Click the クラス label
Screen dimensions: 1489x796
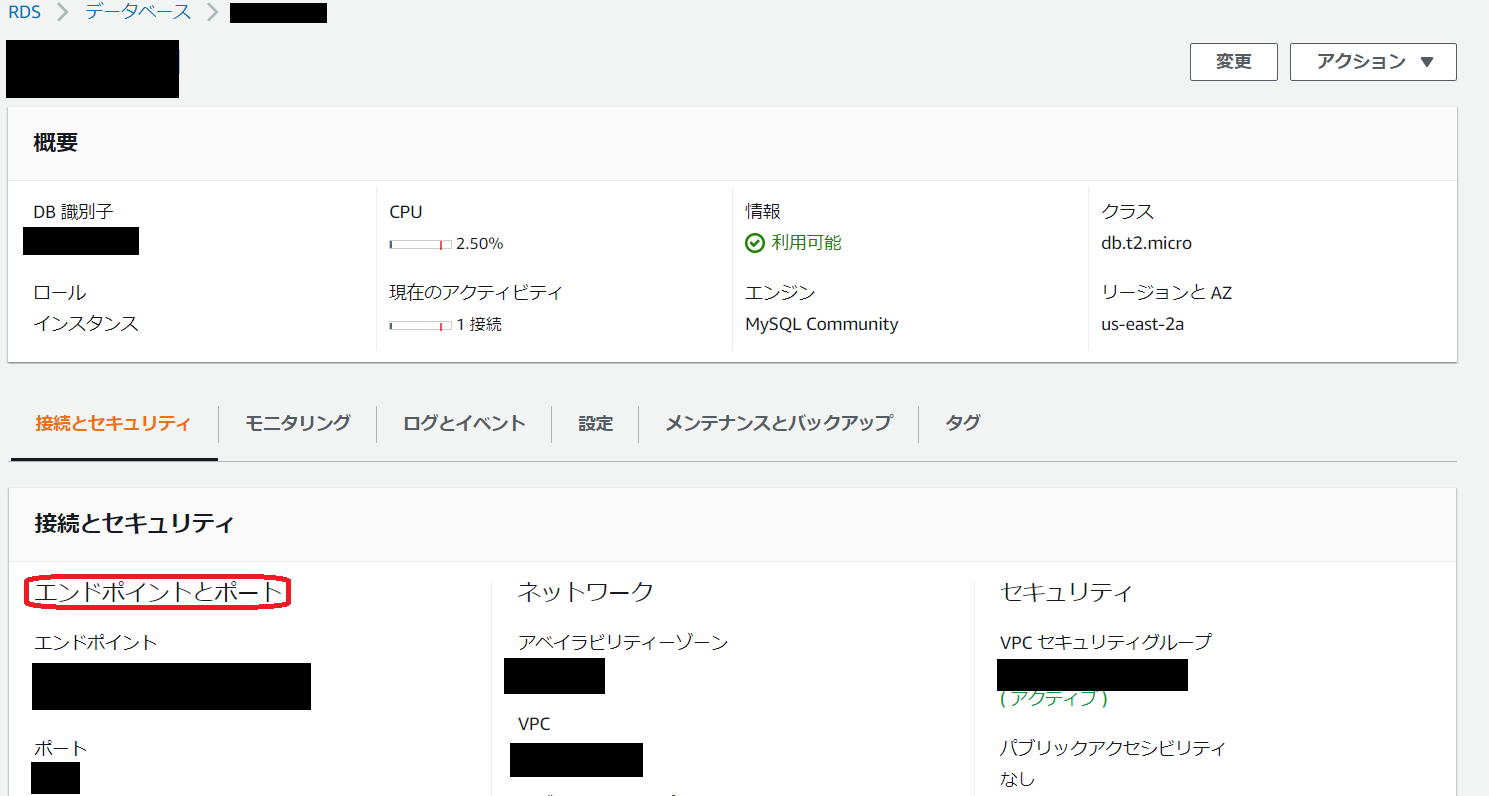1127,212
